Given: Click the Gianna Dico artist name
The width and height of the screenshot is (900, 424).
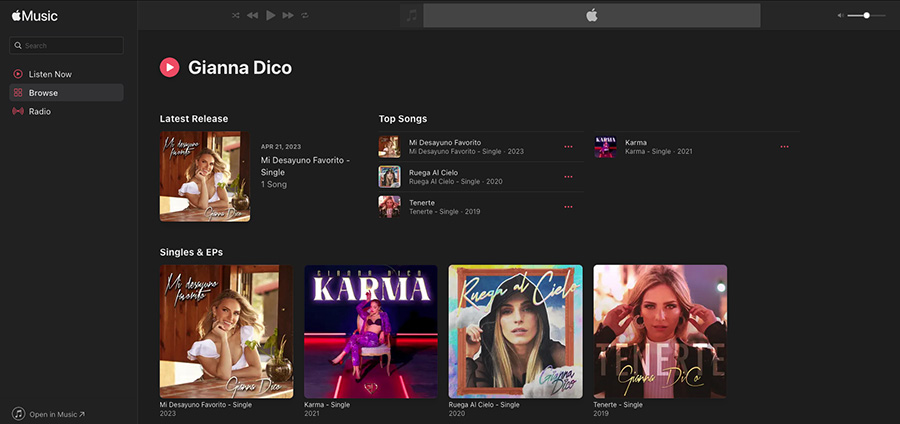Looking at the screenshot, I should pos(240,68).
